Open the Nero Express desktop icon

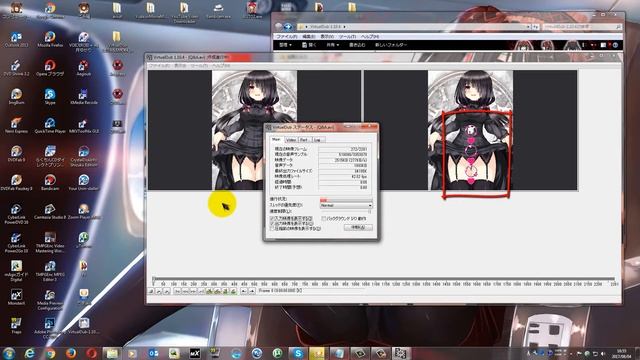click(16, 125)
